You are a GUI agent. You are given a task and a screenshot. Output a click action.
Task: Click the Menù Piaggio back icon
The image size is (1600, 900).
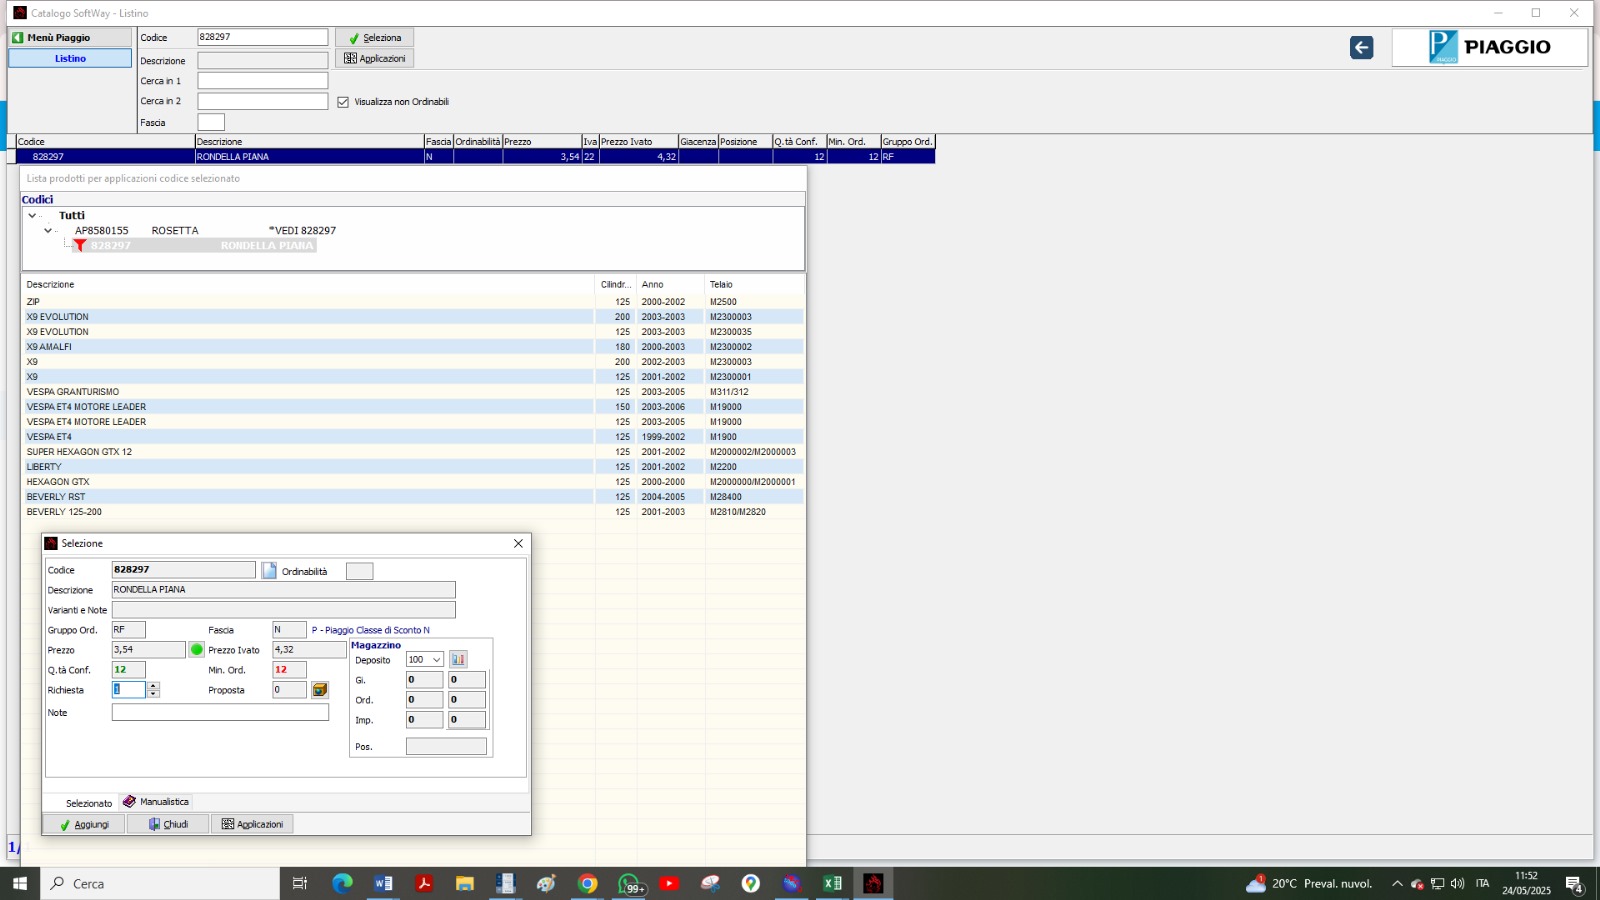coord(18,38)
